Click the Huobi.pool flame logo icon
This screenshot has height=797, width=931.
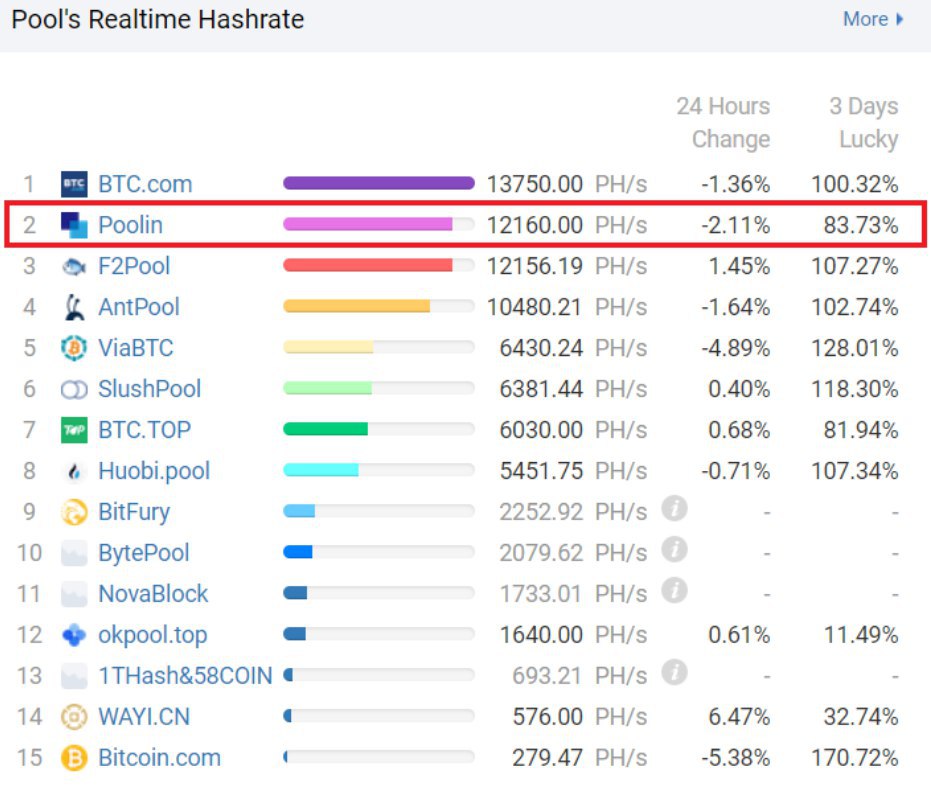[74, 472]
